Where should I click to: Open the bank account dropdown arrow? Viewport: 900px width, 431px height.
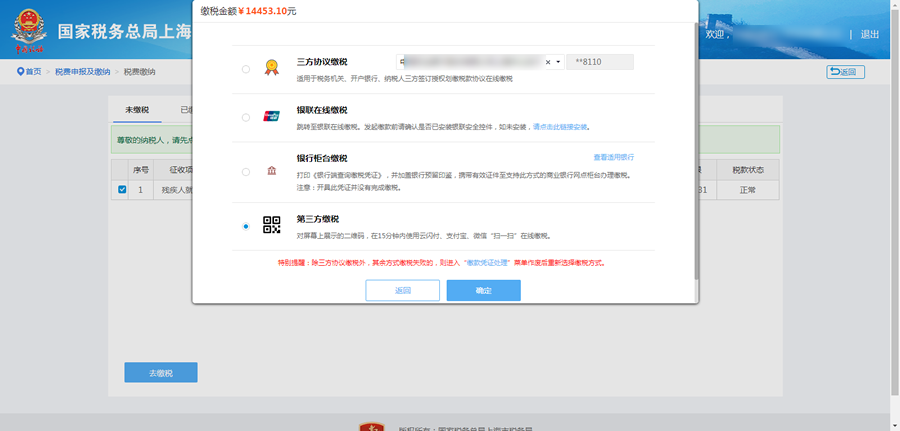pyautogui.click(x=557, y=62)
